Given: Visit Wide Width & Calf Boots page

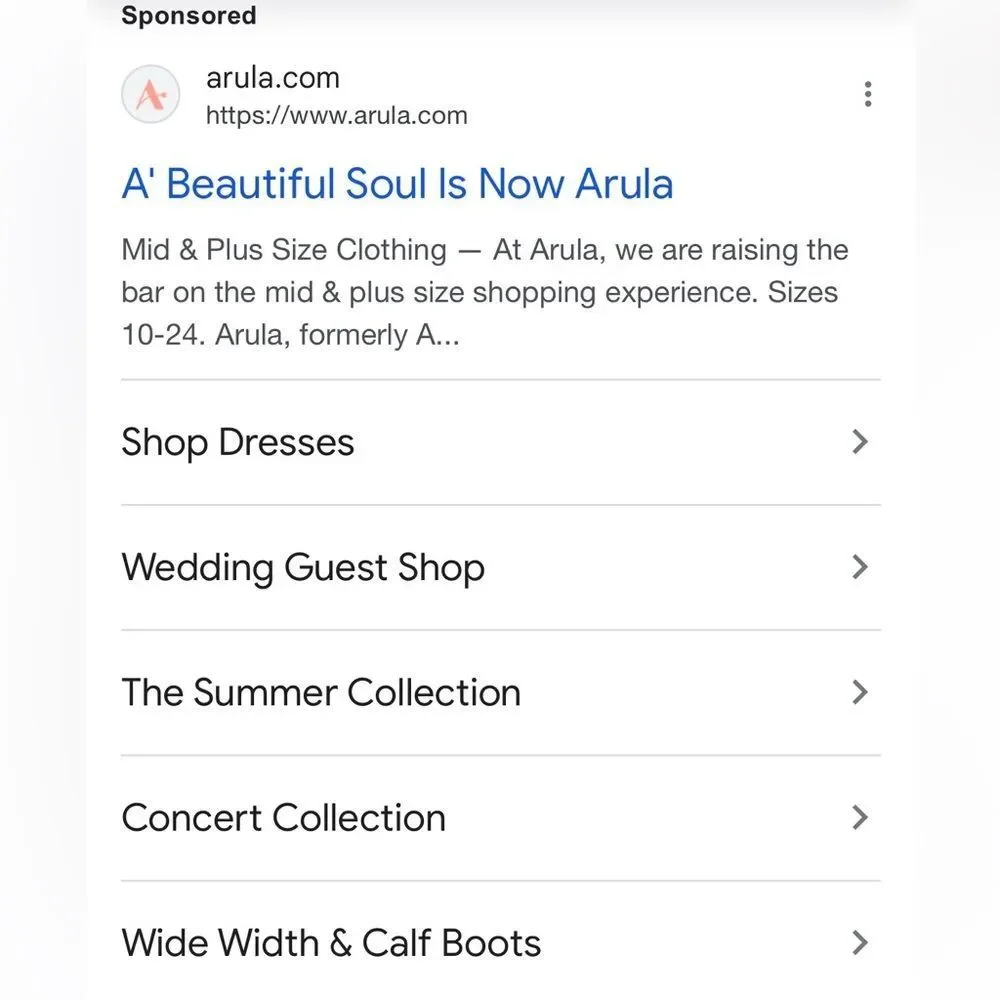Looking at the screenshot, I should click(x=331, y=942).
